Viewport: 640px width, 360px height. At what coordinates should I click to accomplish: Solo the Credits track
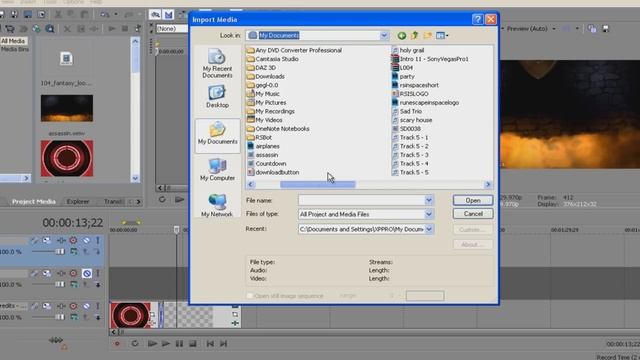pyautogui.click(x=98, y=306)
